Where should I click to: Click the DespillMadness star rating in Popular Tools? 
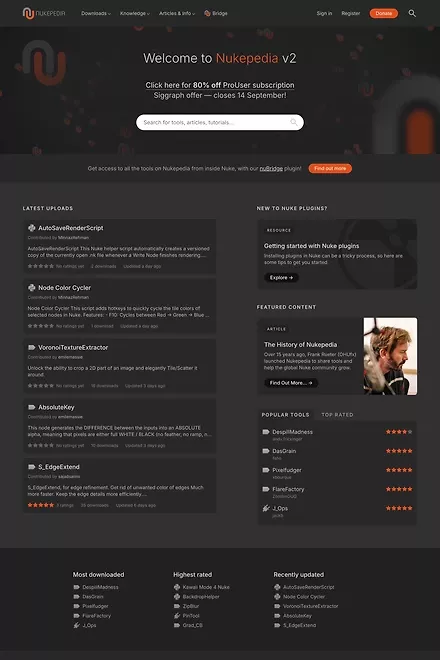point(399,432)
